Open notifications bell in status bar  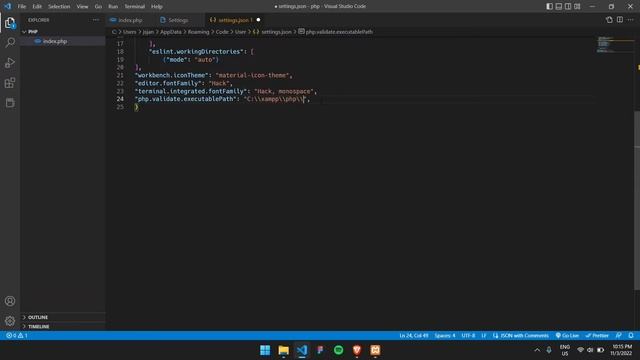point(631,336)
